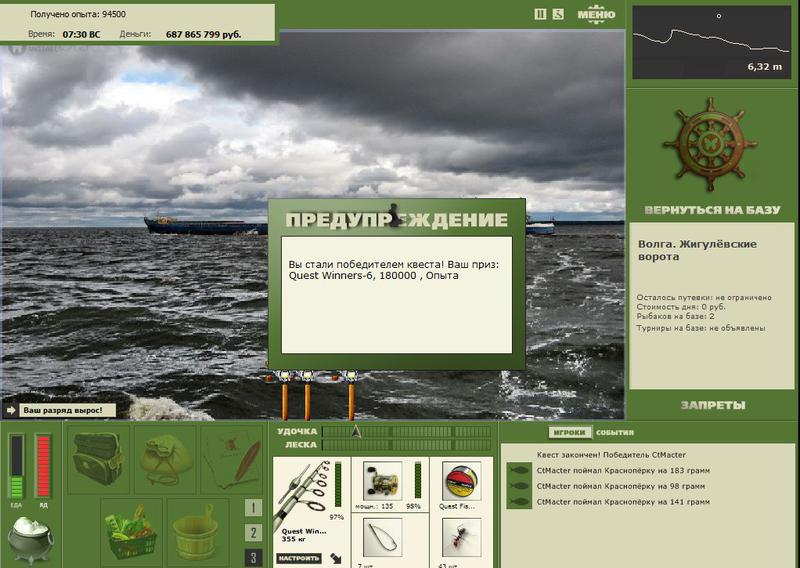Click the third fishing rod in water
The image size is (800, 568).
point(351,396)
